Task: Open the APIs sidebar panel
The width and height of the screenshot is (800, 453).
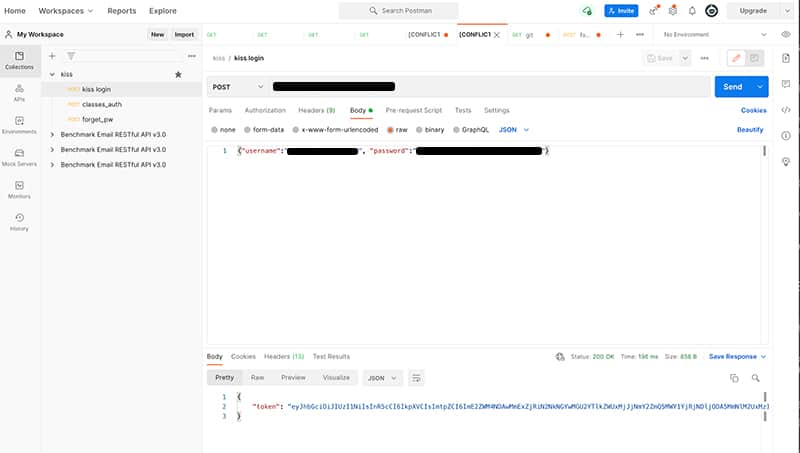Action: pos(19,93)
